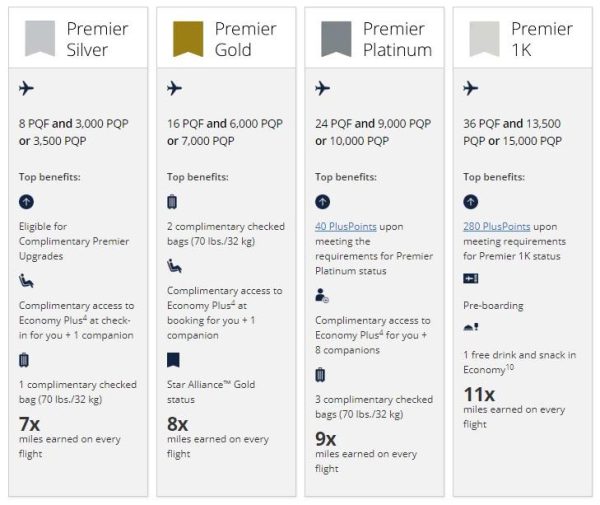Click the Pre-boarding ticket icon
600x505 pixels.
(x=471, y=277)
